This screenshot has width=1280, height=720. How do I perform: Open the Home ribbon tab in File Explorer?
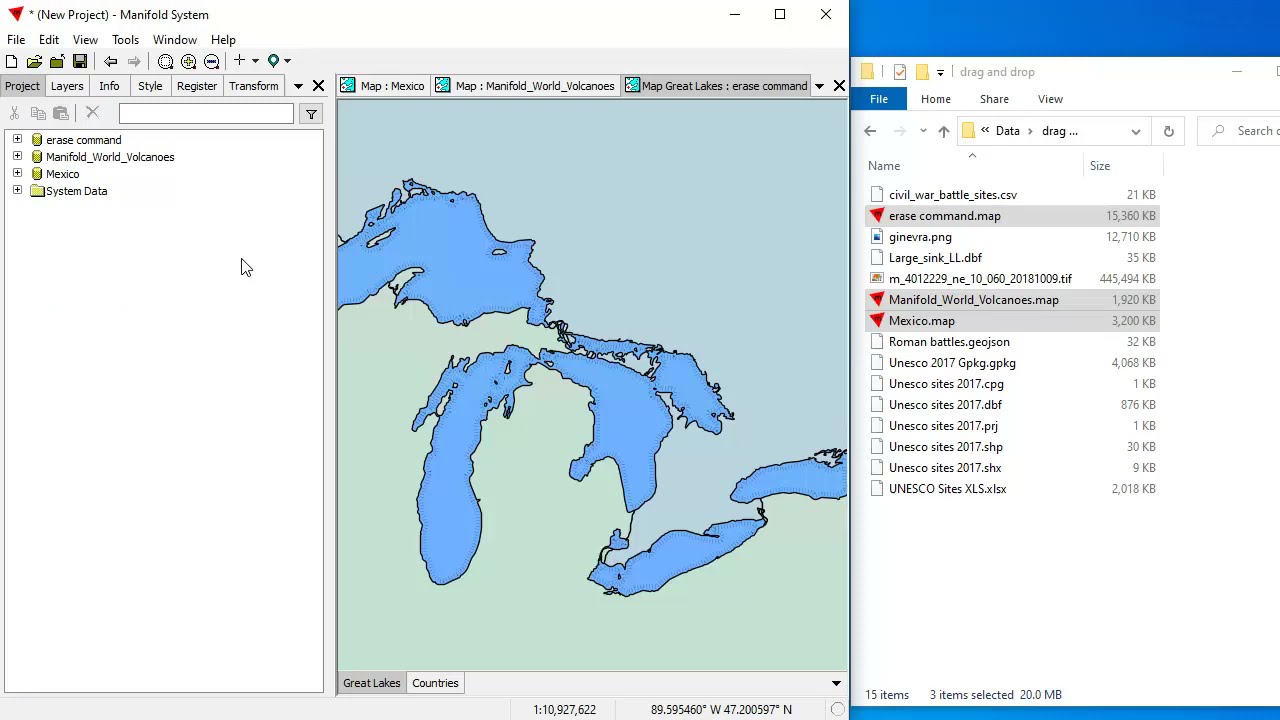point(936,99)
